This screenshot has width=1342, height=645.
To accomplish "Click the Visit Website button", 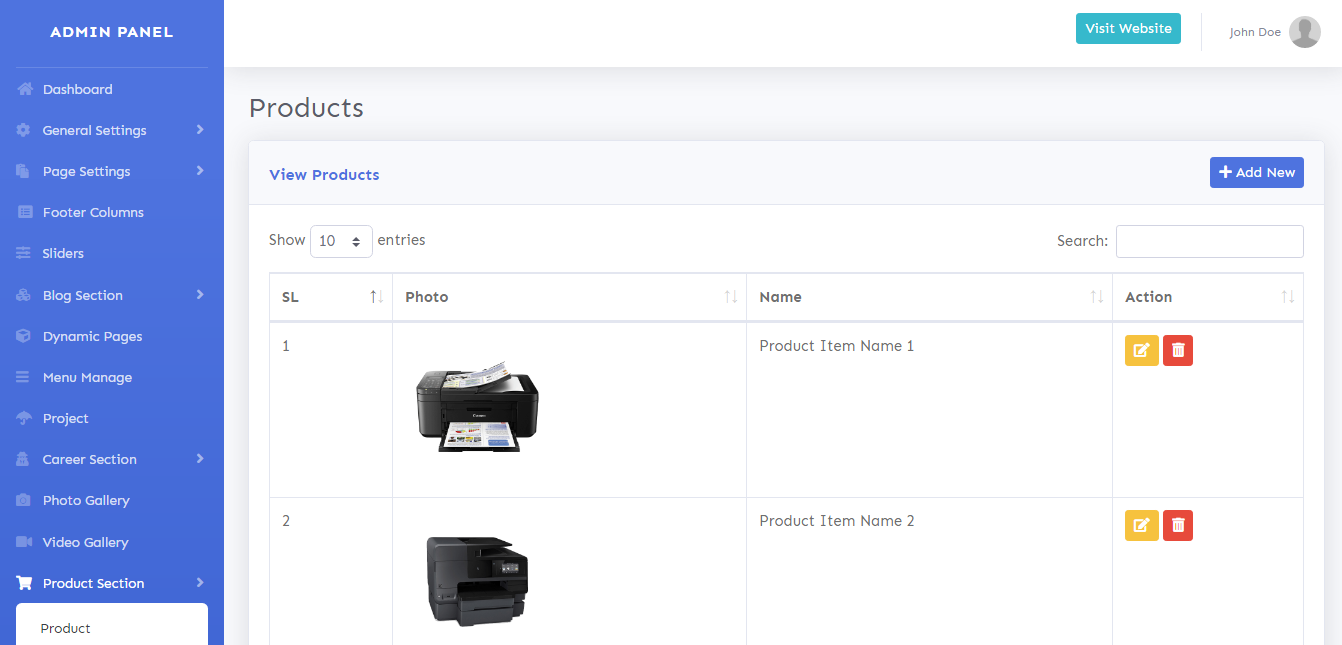I will click(1128, 29).
